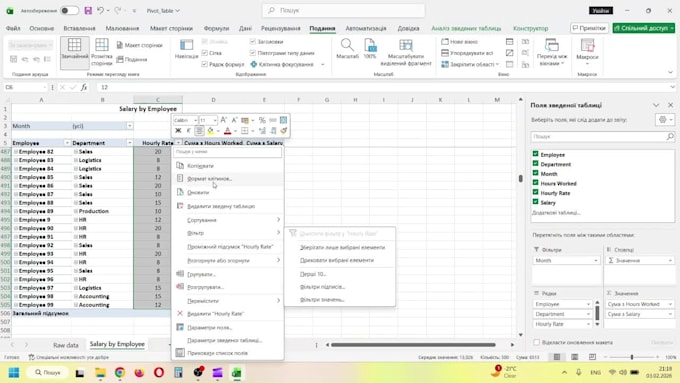Toggle Bold in the mini toolbar
Screen dimensions: 680x383
click(178, 131)
